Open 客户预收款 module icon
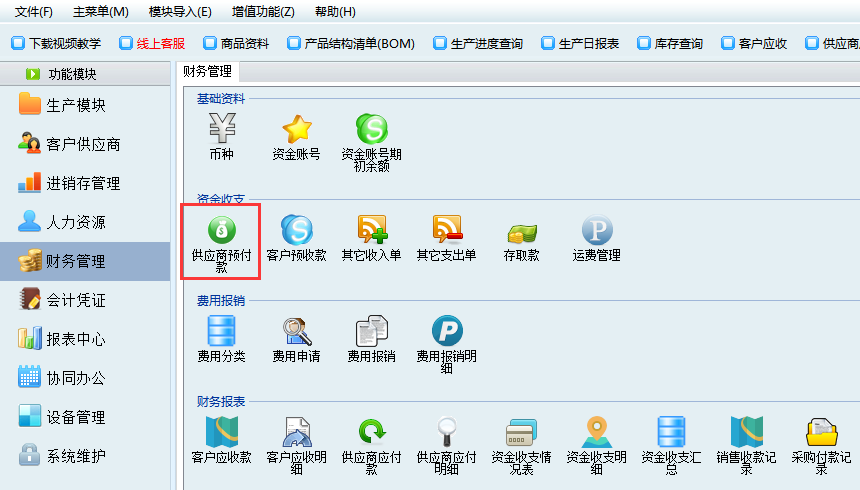Viewport: 860px width, 490px height. click(x=297, y=230)
